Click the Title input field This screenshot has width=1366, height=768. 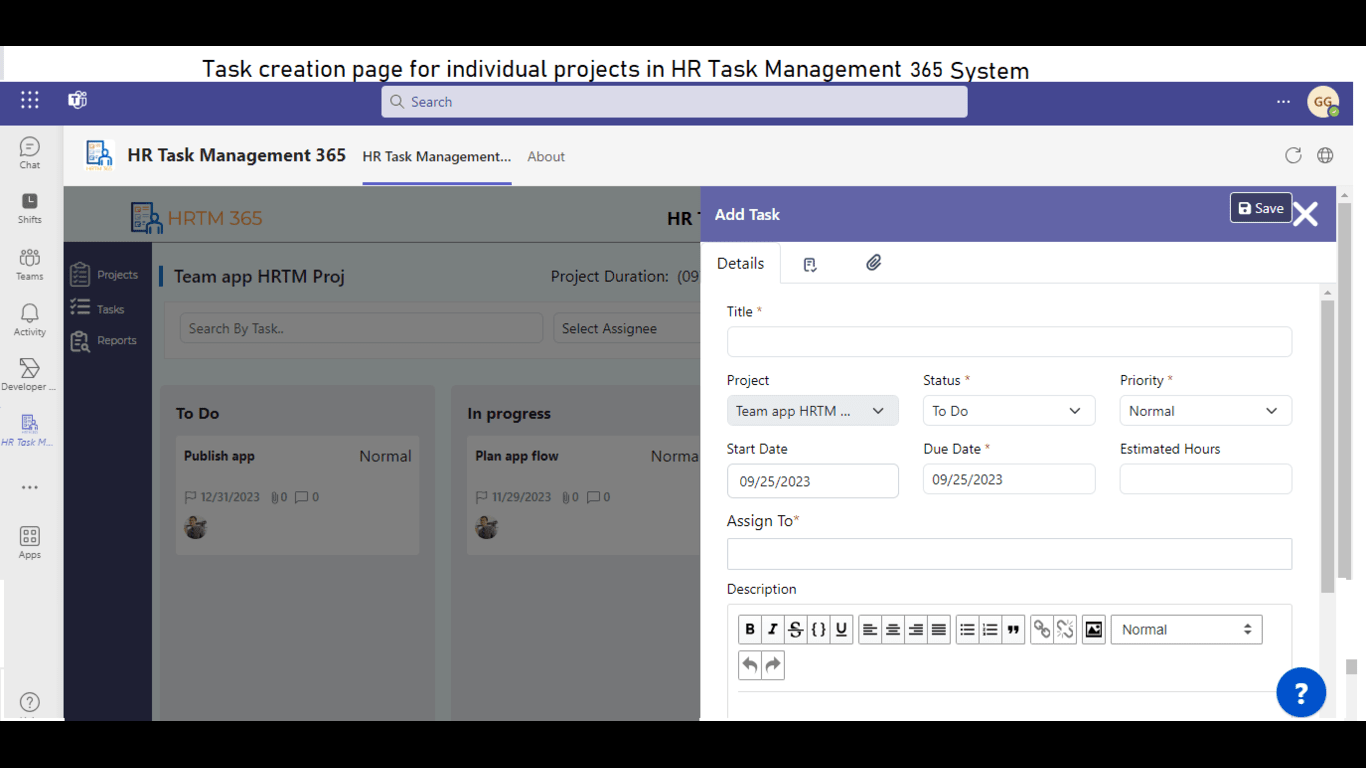(1009, 341)
